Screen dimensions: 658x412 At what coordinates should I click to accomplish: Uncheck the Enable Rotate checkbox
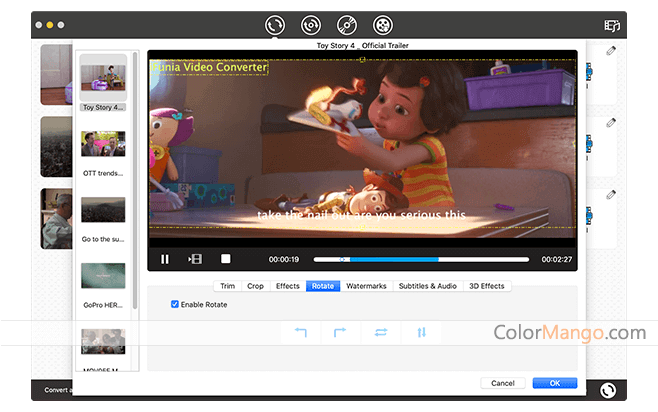pos(175,304)
